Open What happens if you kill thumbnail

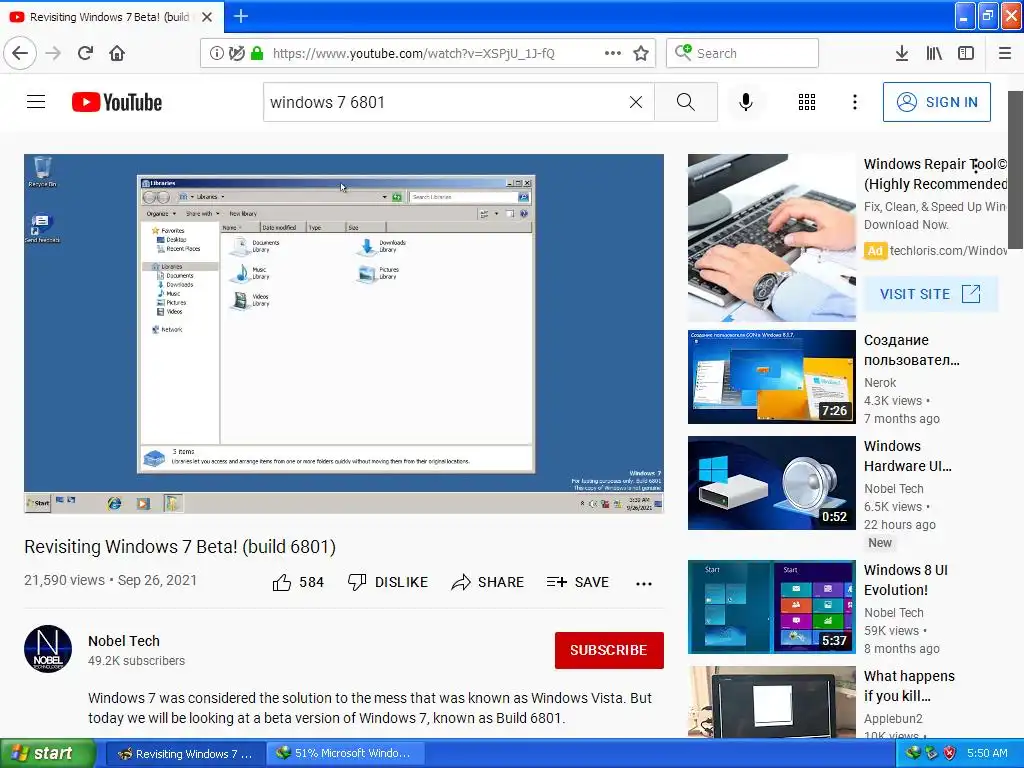tap(772, 702)
